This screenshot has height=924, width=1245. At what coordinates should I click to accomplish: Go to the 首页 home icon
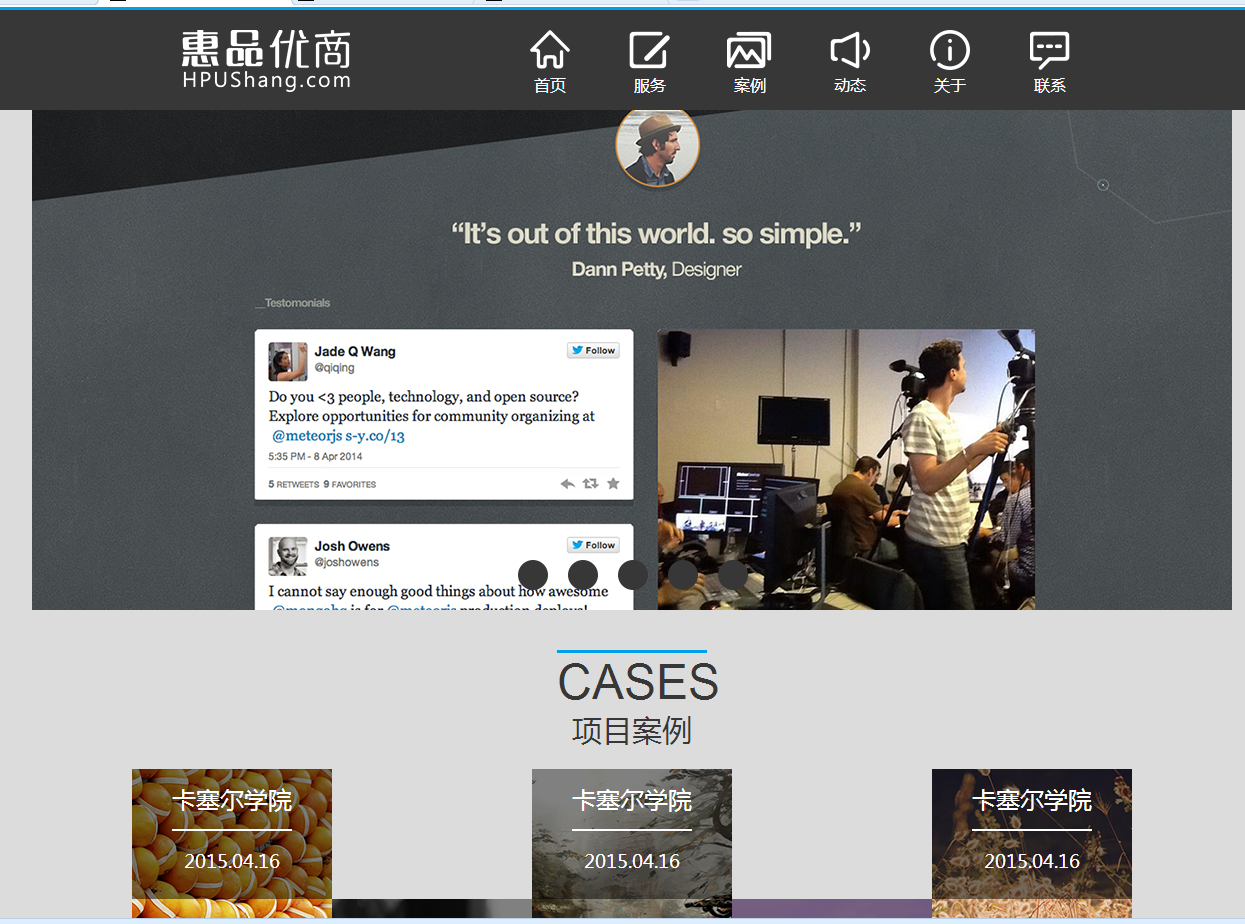(550, 52)
